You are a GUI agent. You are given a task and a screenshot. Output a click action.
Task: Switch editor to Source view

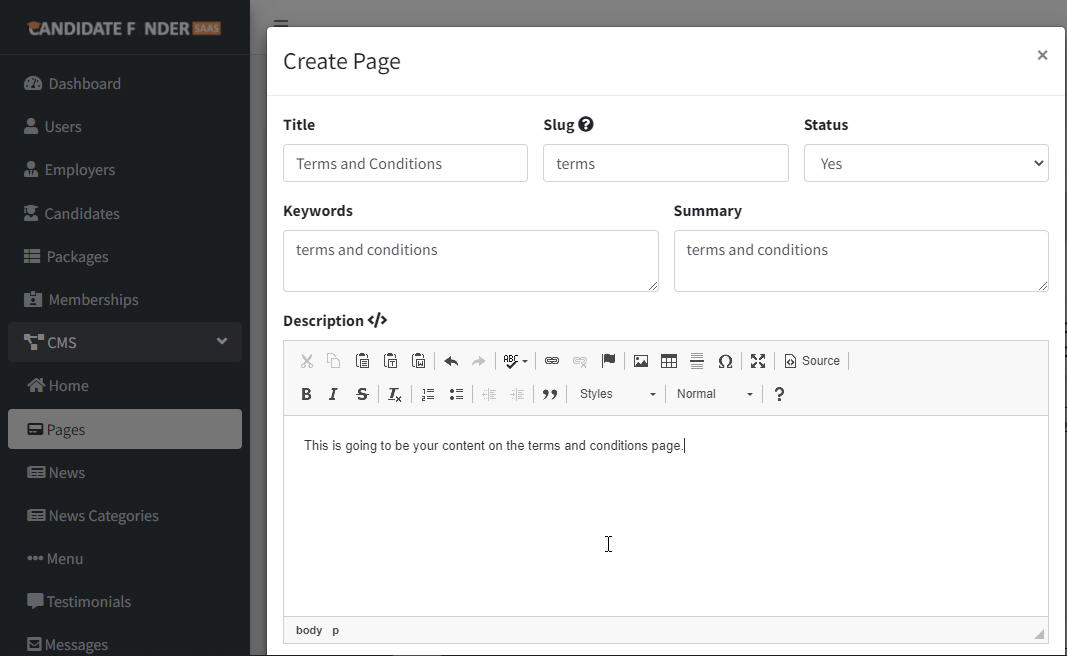click(x=812, y=361)
